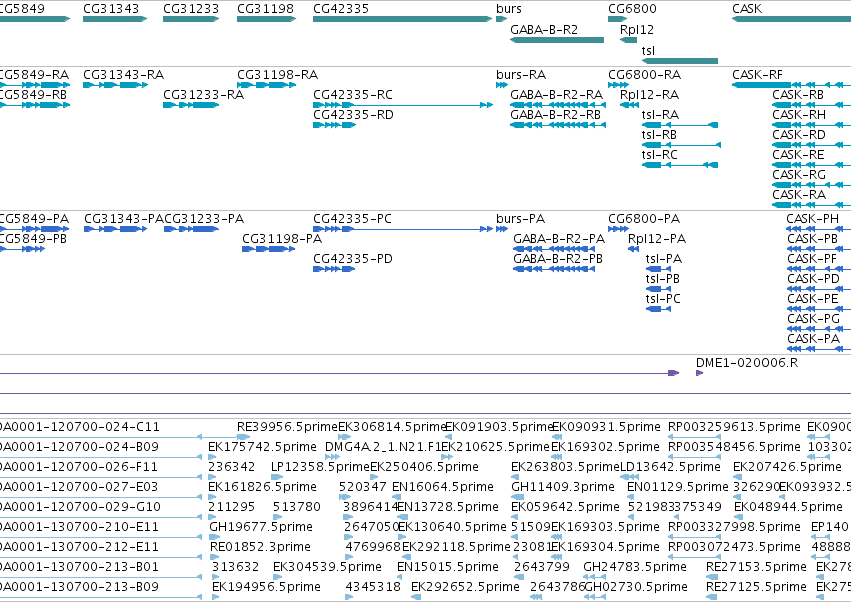The width and height of the screenshot is (851, 602).
Task: Click the DME1-020006.R feature label
Action: click(x=747, y=363)
